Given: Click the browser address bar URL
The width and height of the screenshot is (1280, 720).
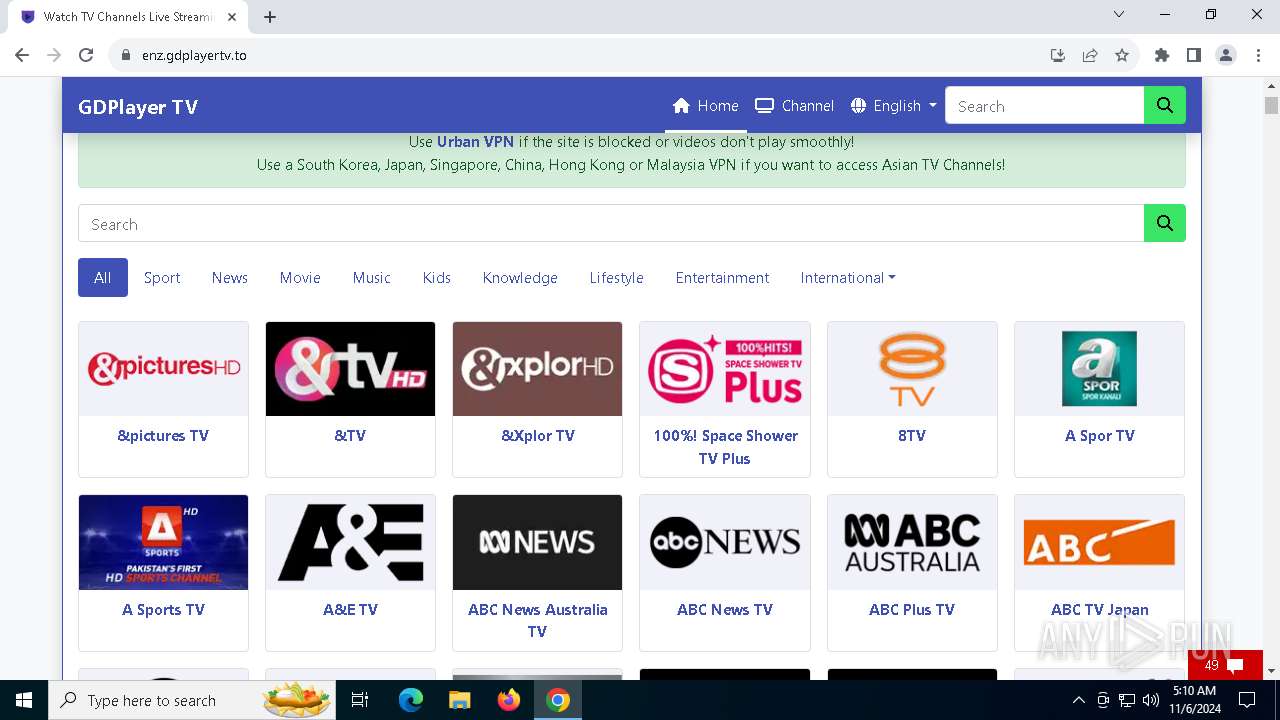Looking at the screenshot, I should pos(194,55).
